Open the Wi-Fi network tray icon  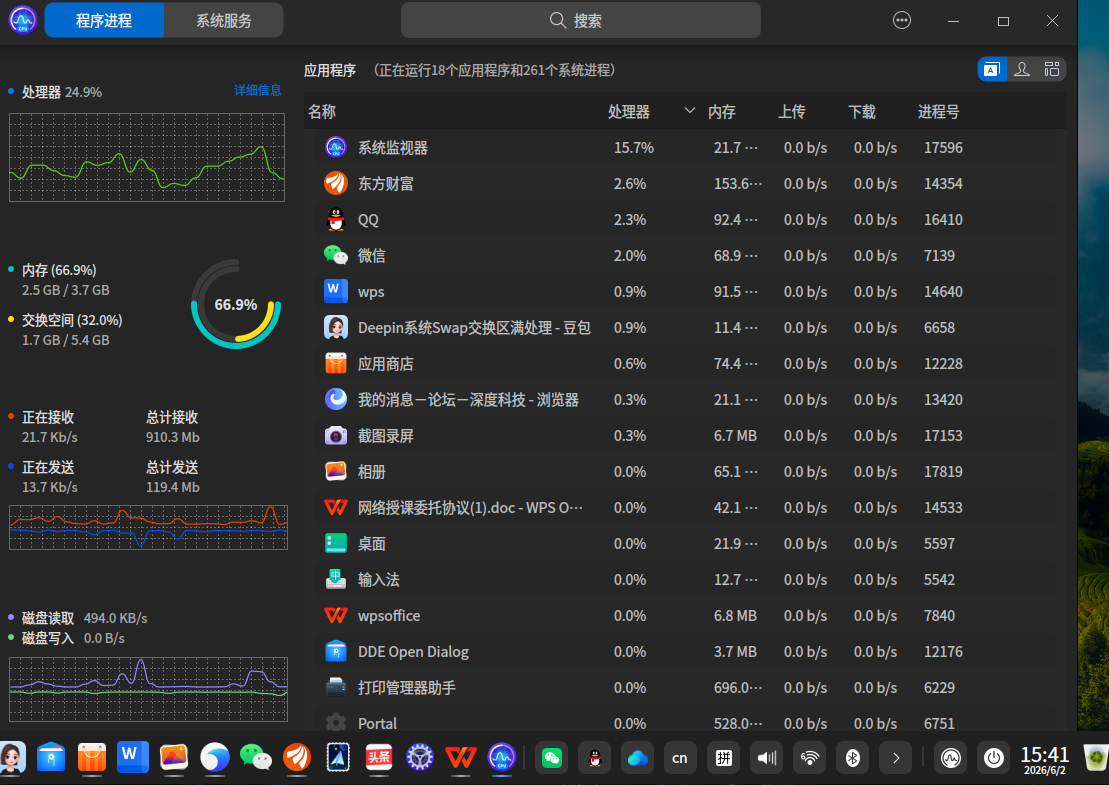[810, 758]
